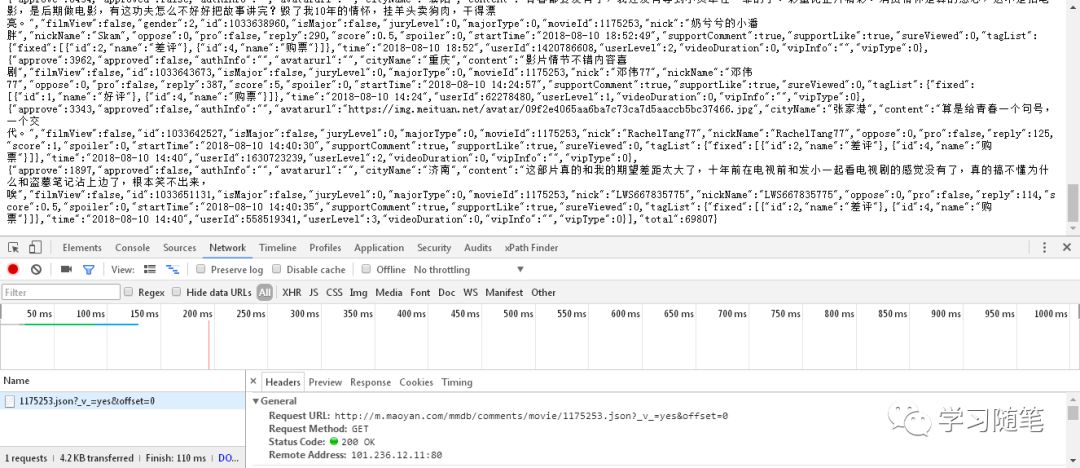
Task: Open the Security tab
Action: tap(434, 247)
